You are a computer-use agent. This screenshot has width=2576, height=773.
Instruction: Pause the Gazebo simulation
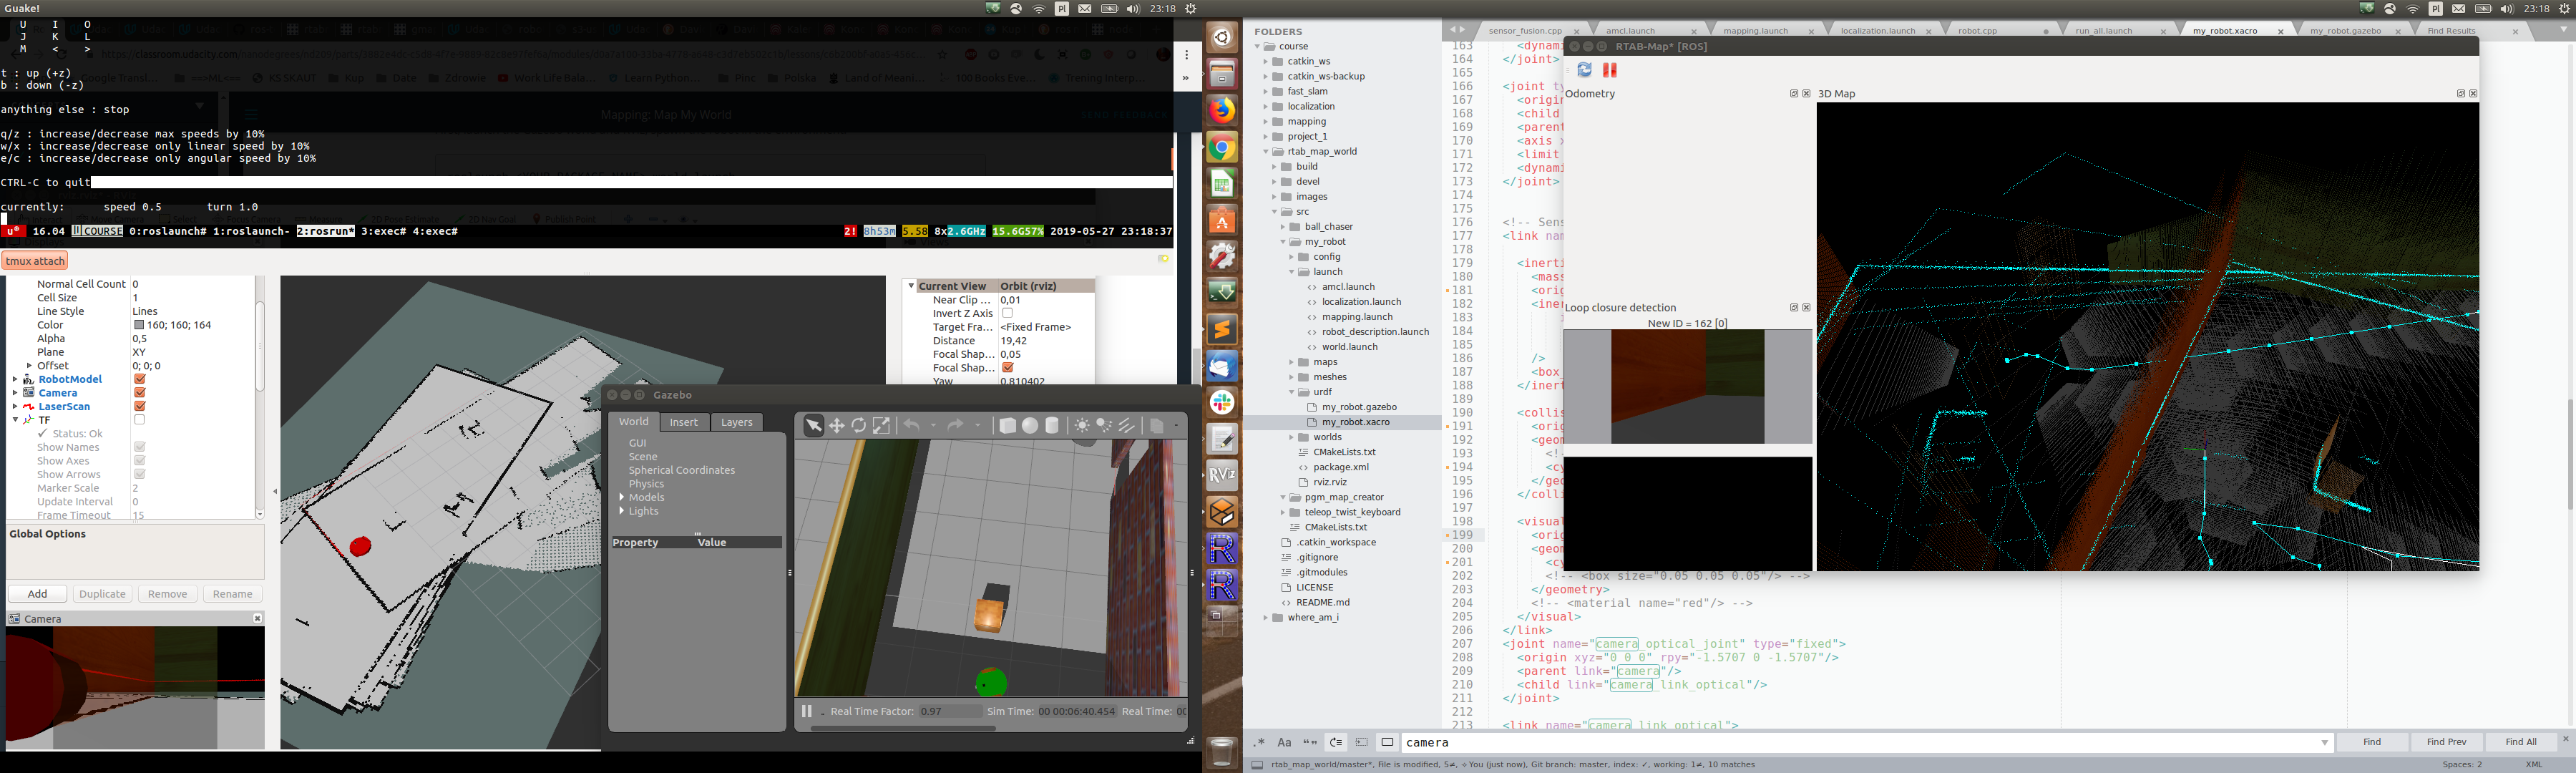[806, 711]
